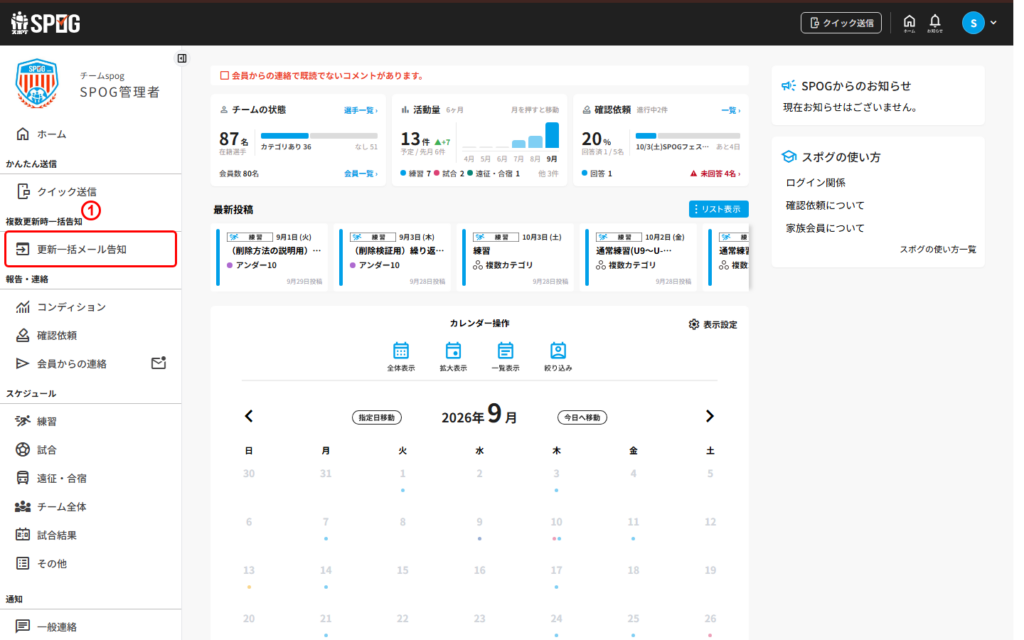Click the SPOG logo in header

click(46, 23)
